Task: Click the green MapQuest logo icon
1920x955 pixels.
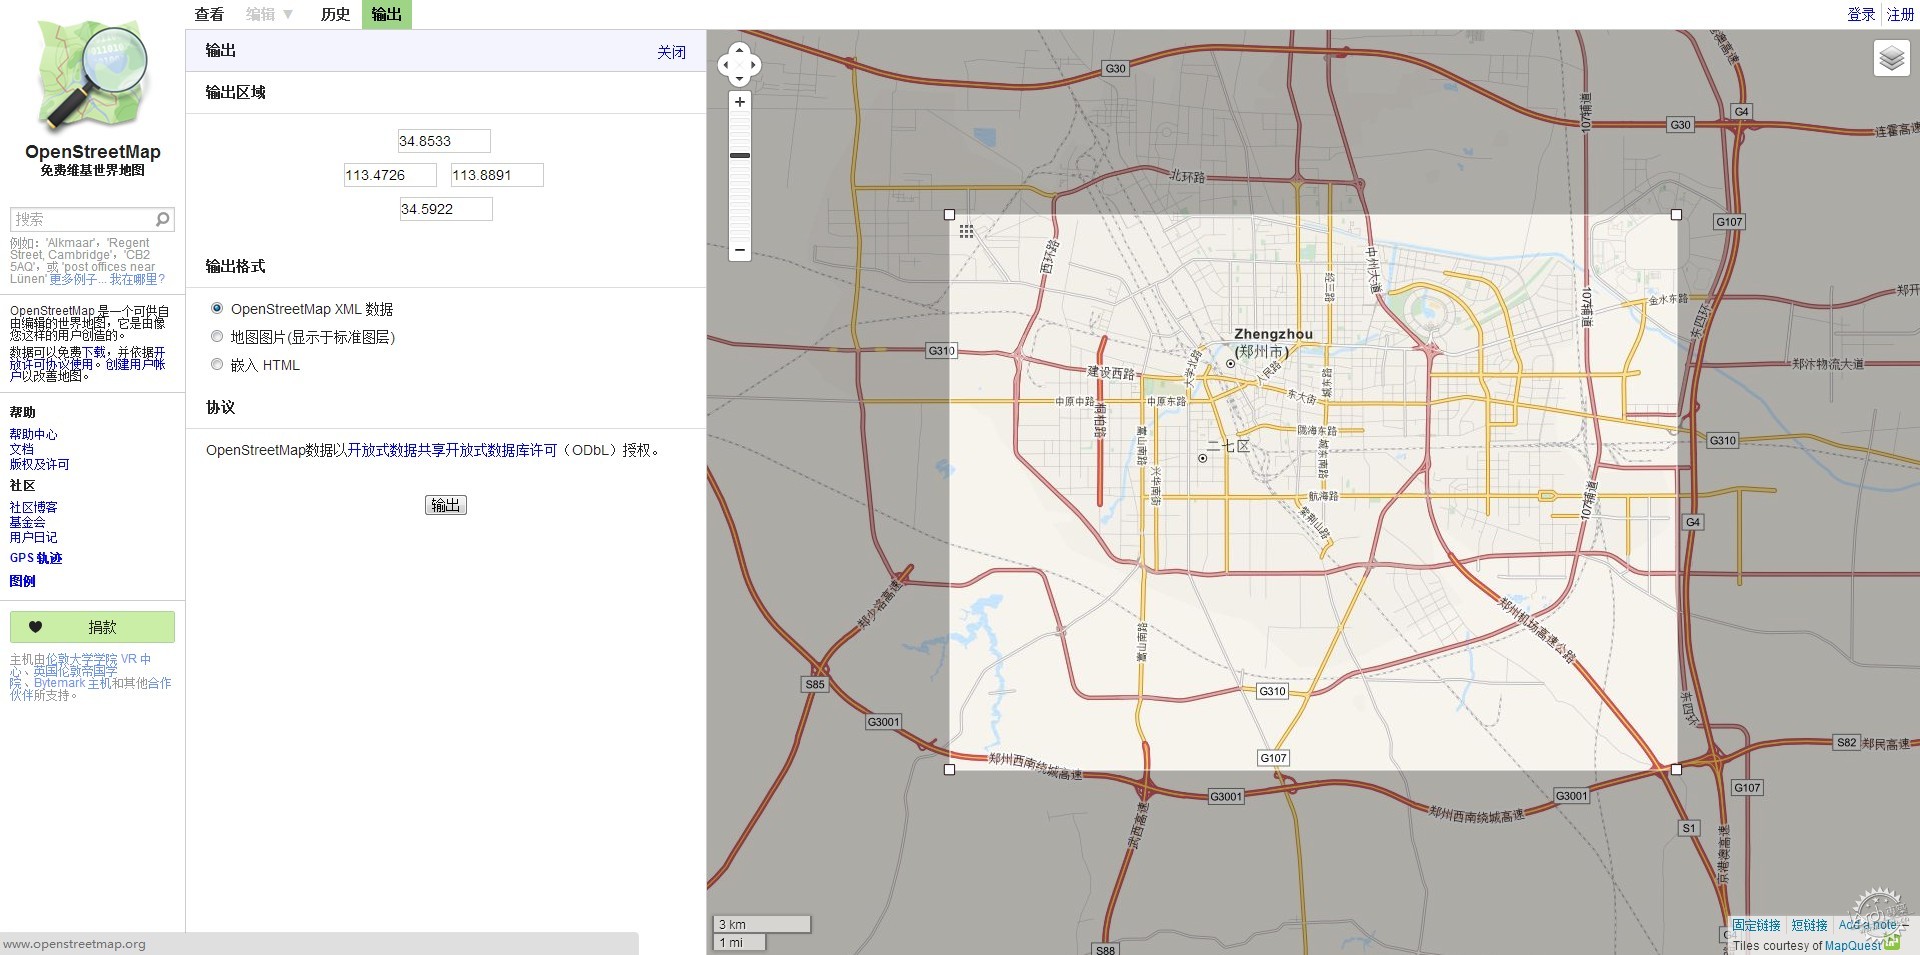Action: [1892, 942]
